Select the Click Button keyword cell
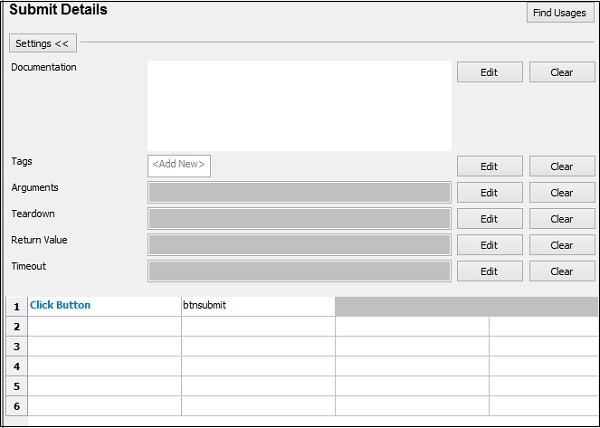 (x=104, y=306)
